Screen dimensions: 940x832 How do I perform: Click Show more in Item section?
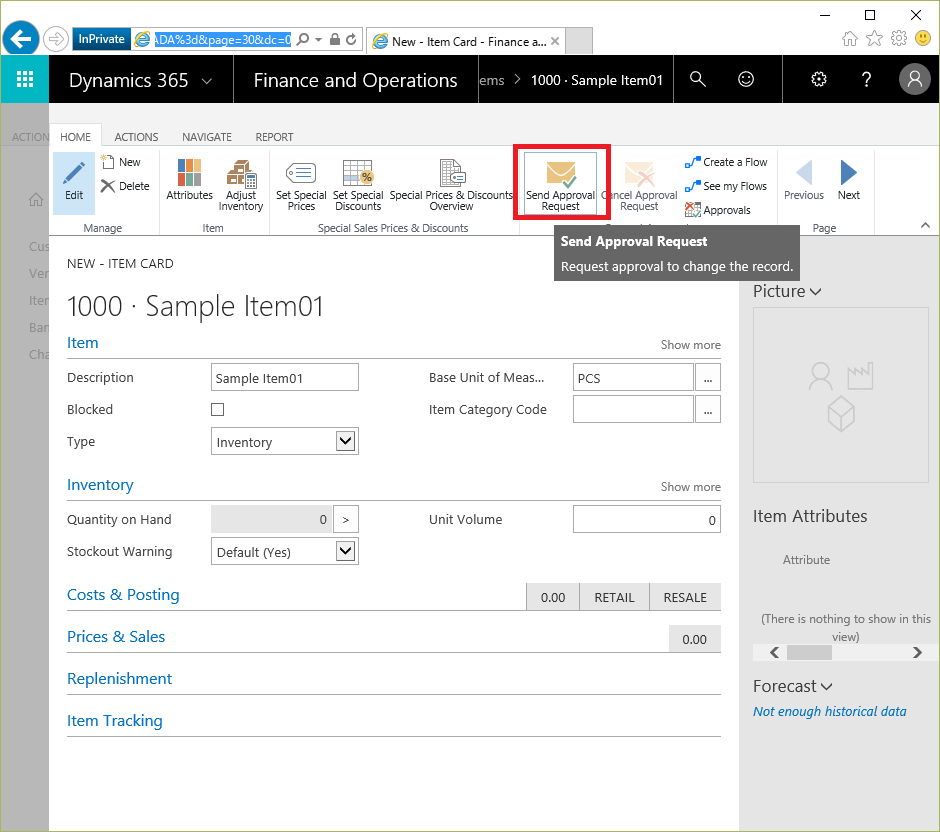[x=691, y=345]
